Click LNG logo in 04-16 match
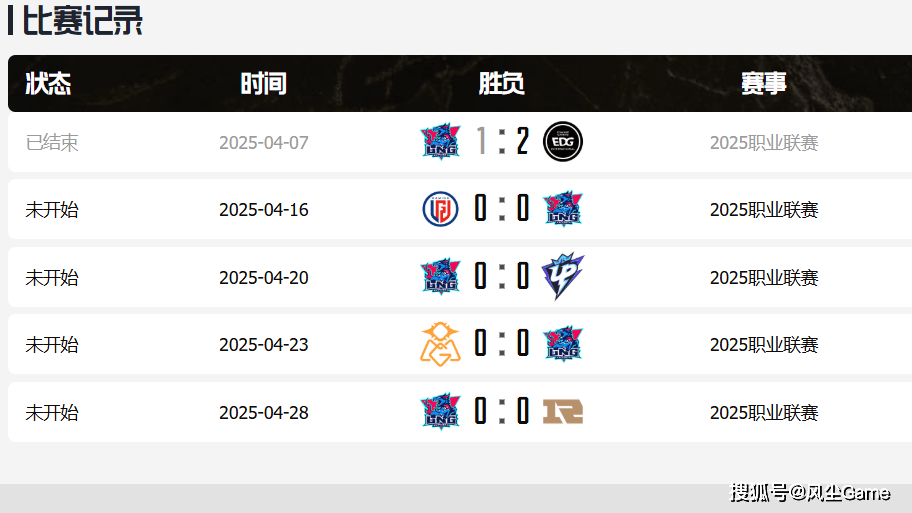Screen dimensions: 912x513 coord(562,209)
